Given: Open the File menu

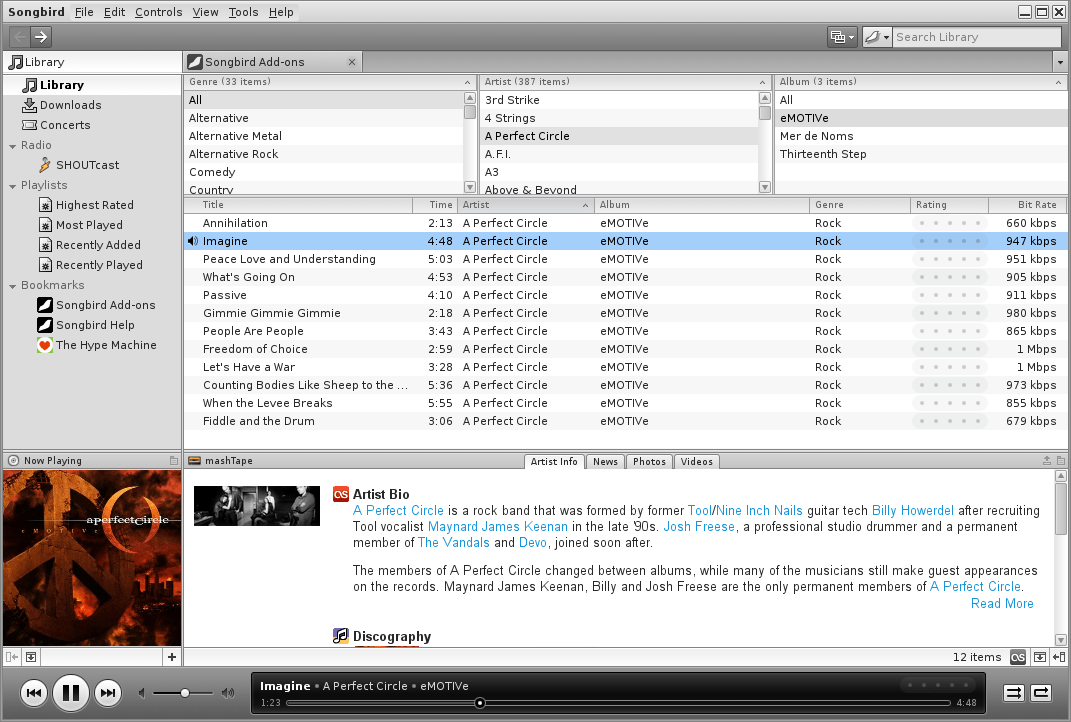Looking at the screenshot, I should (84, 12).
